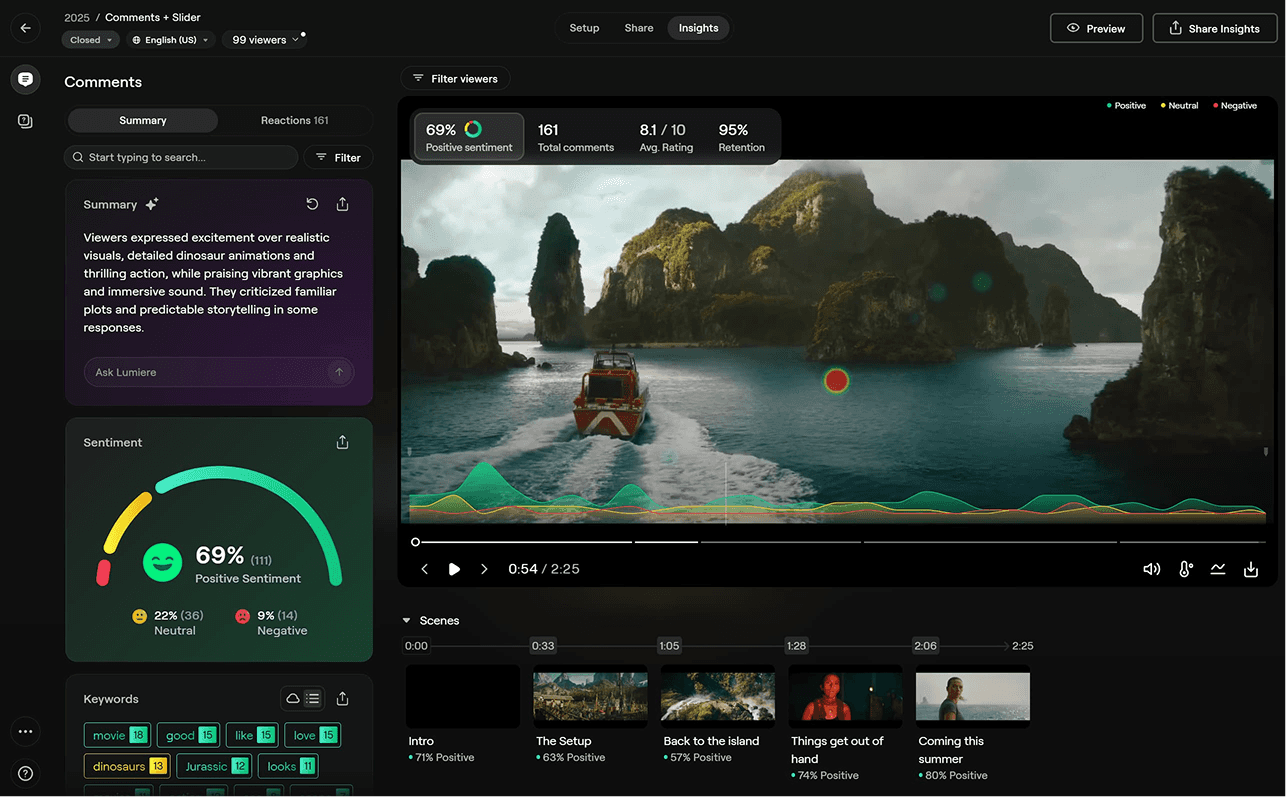Select the 8.1 / 10 Avg. Rating metric
Image resolution: width=1286 pixels, height=797 pixels.
tap(666, 137)
